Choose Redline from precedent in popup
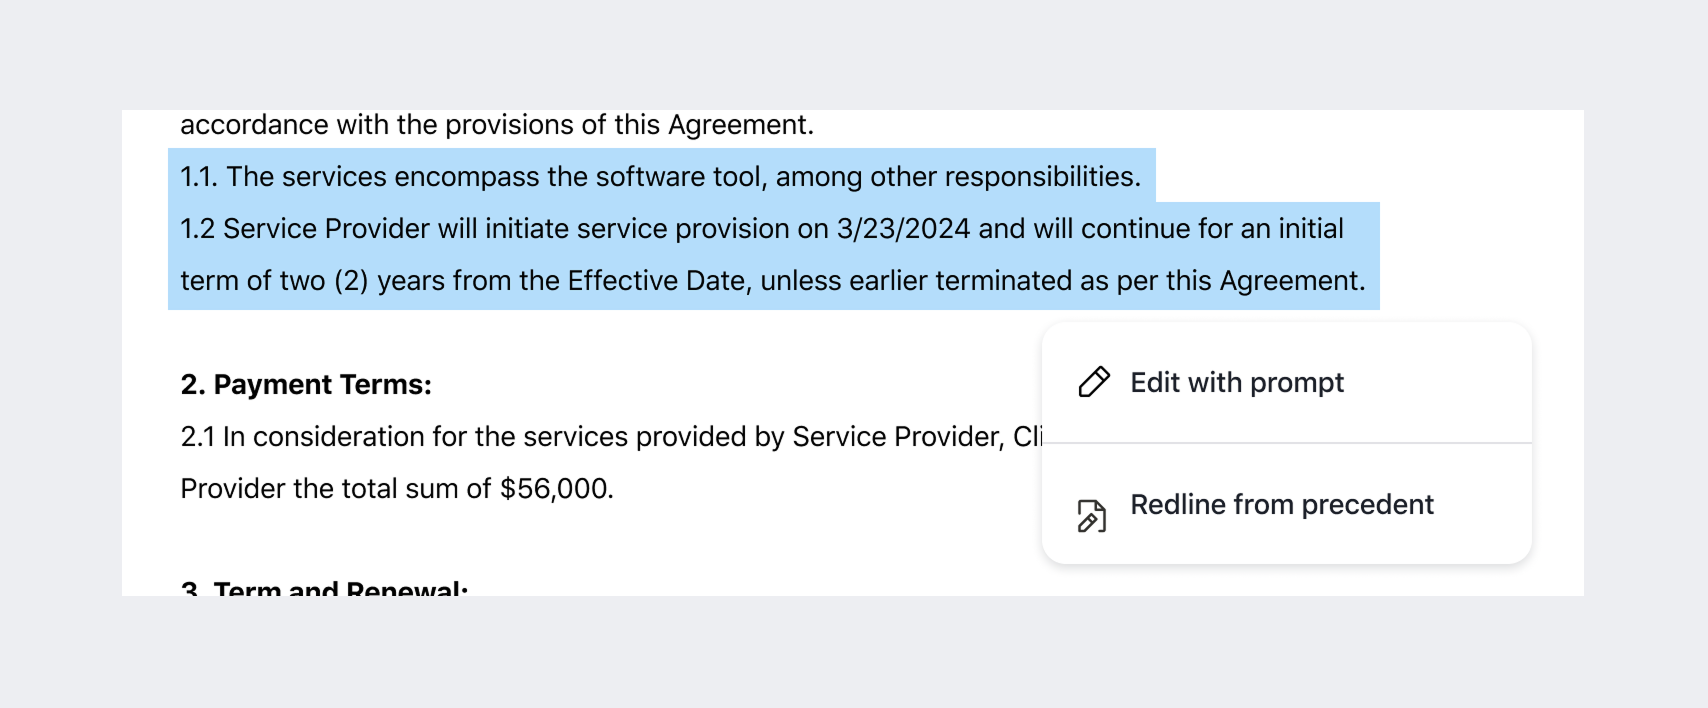The height and width of the screenshot is (708, 1708). 1287,504
